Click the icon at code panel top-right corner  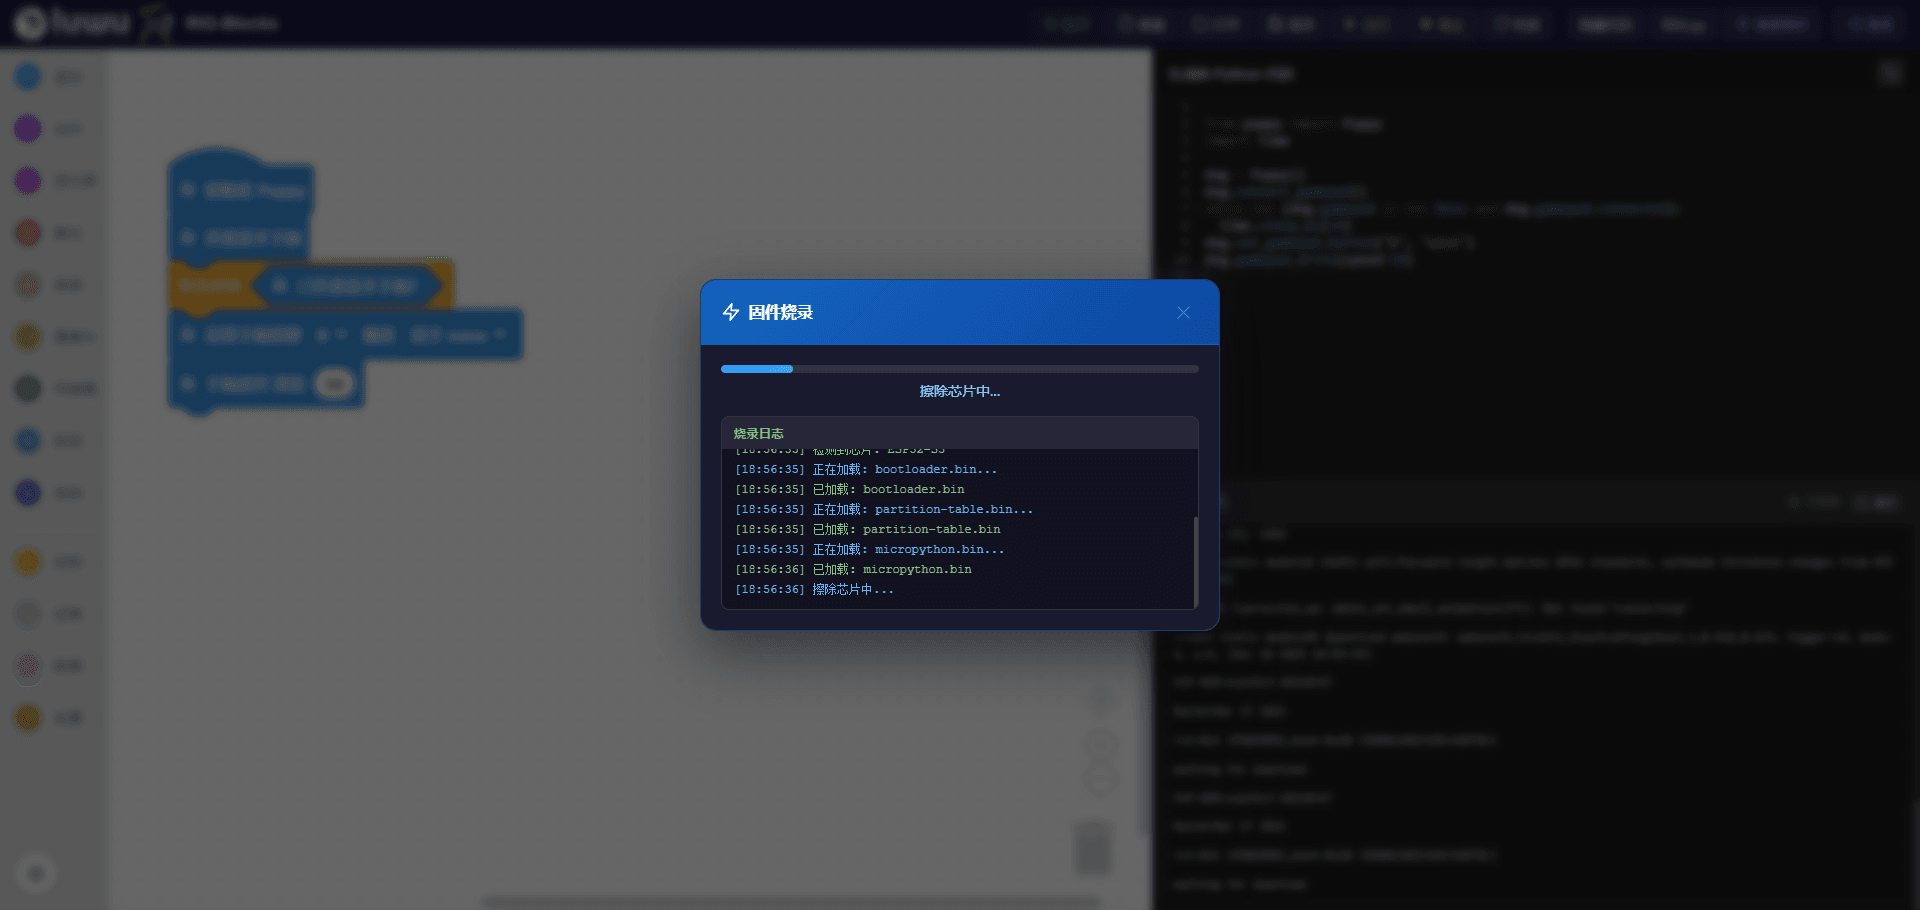[1889, 73]
